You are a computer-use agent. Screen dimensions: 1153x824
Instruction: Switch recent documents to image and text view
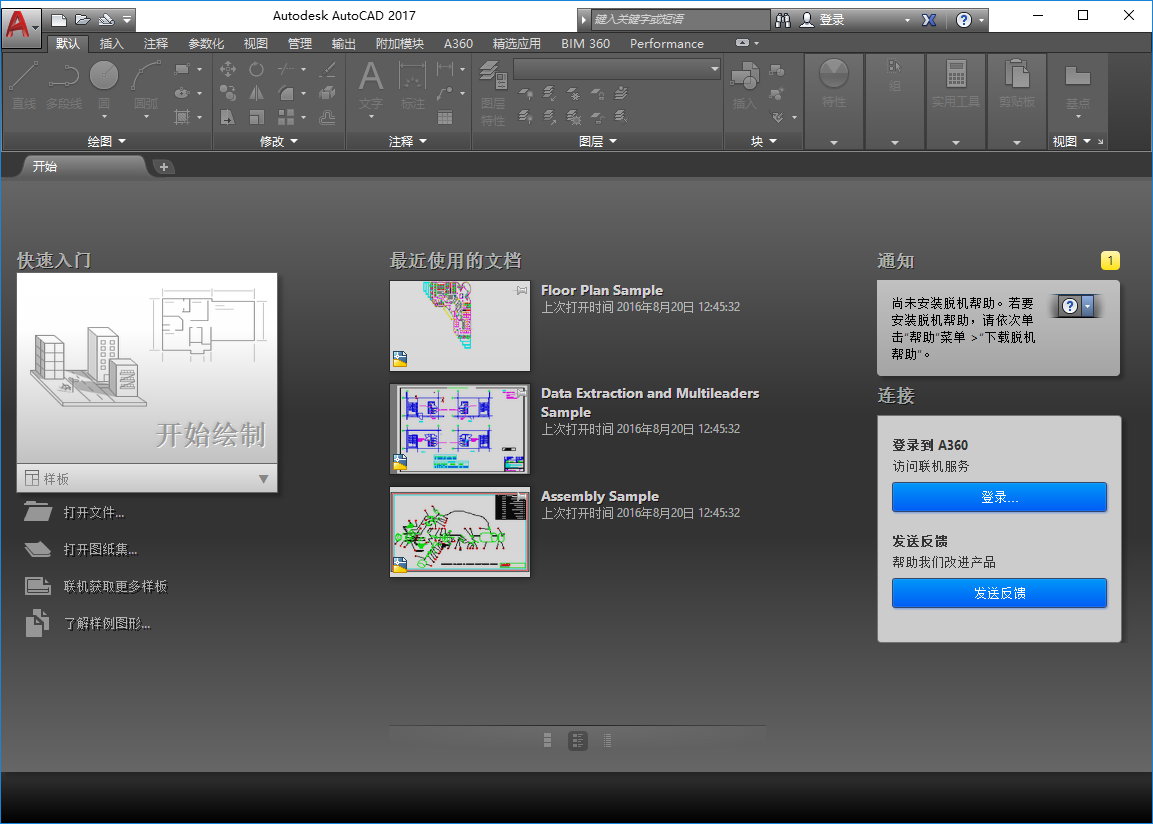[578, 740]
